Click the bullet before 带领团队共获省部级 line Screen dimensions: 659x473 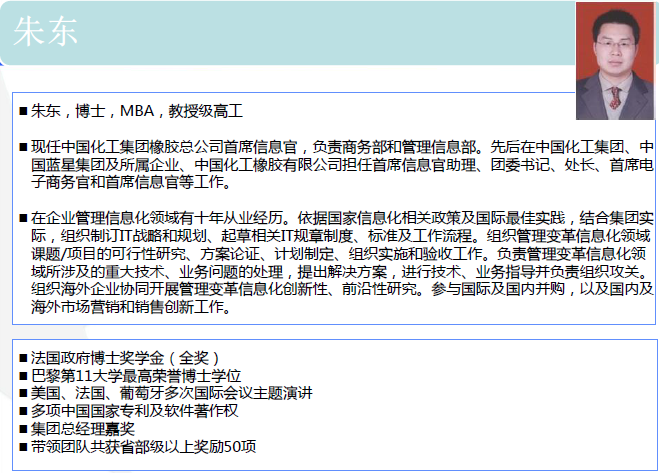23,447
